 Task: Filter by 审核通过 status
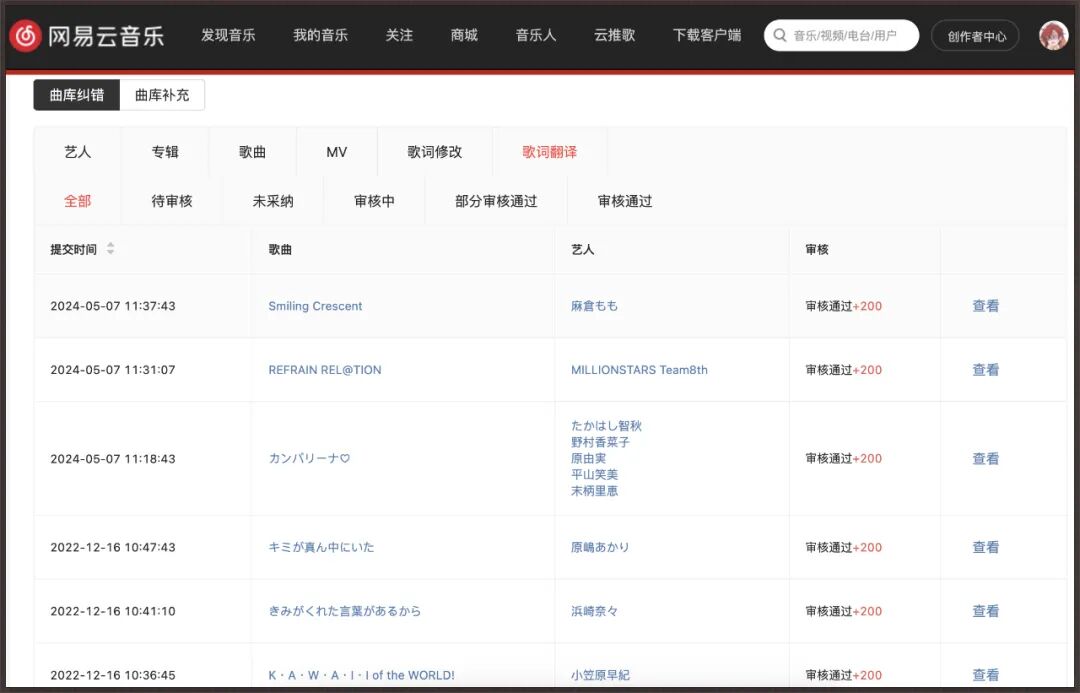click(x=625, y=201)
